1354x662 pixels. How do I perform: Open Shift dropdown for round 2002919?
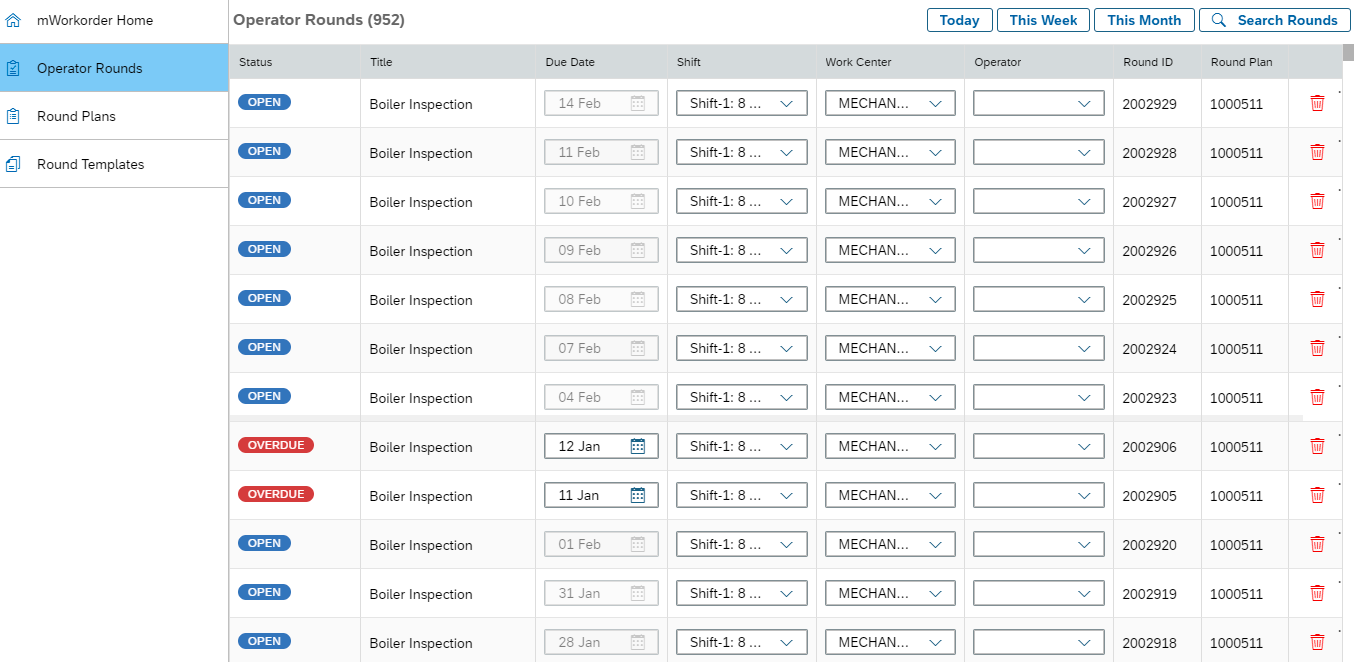(786, 593)
